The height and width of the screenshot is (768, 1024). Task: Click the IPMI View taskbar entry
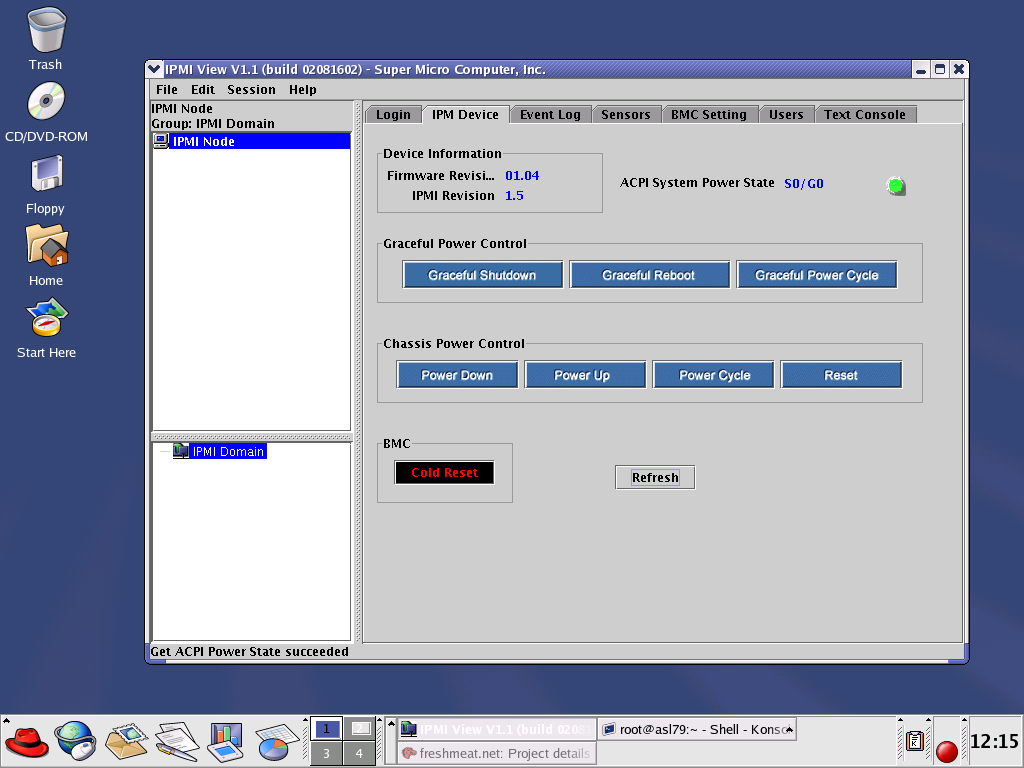tap(496, 729)
